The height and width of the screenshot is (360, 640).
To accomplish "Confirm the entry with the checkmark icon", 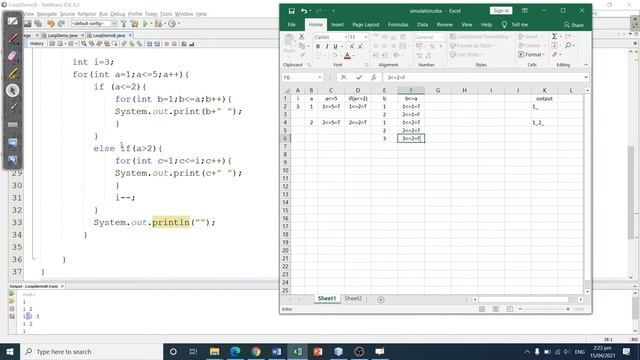I will click(x=359, y=77).
